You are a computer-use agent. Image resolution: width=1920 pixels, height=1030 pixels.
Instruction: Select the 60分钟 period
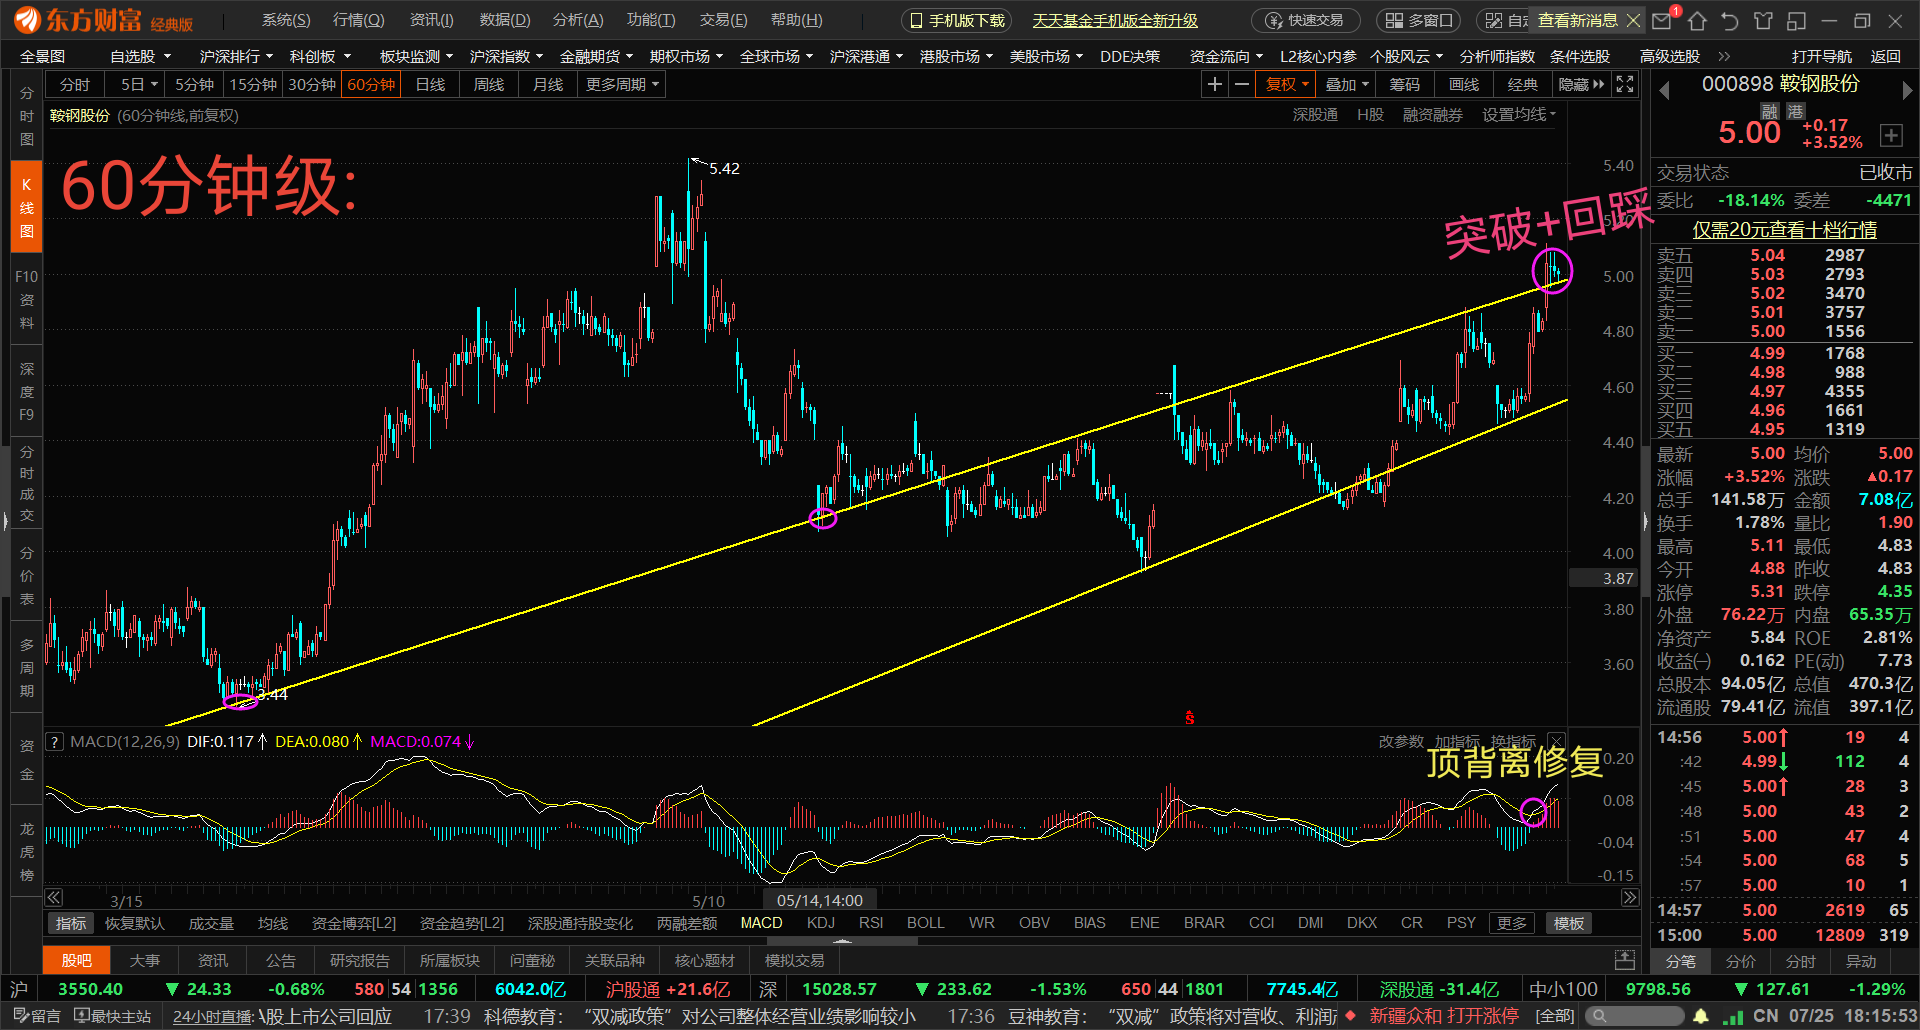tap(371, 85)
